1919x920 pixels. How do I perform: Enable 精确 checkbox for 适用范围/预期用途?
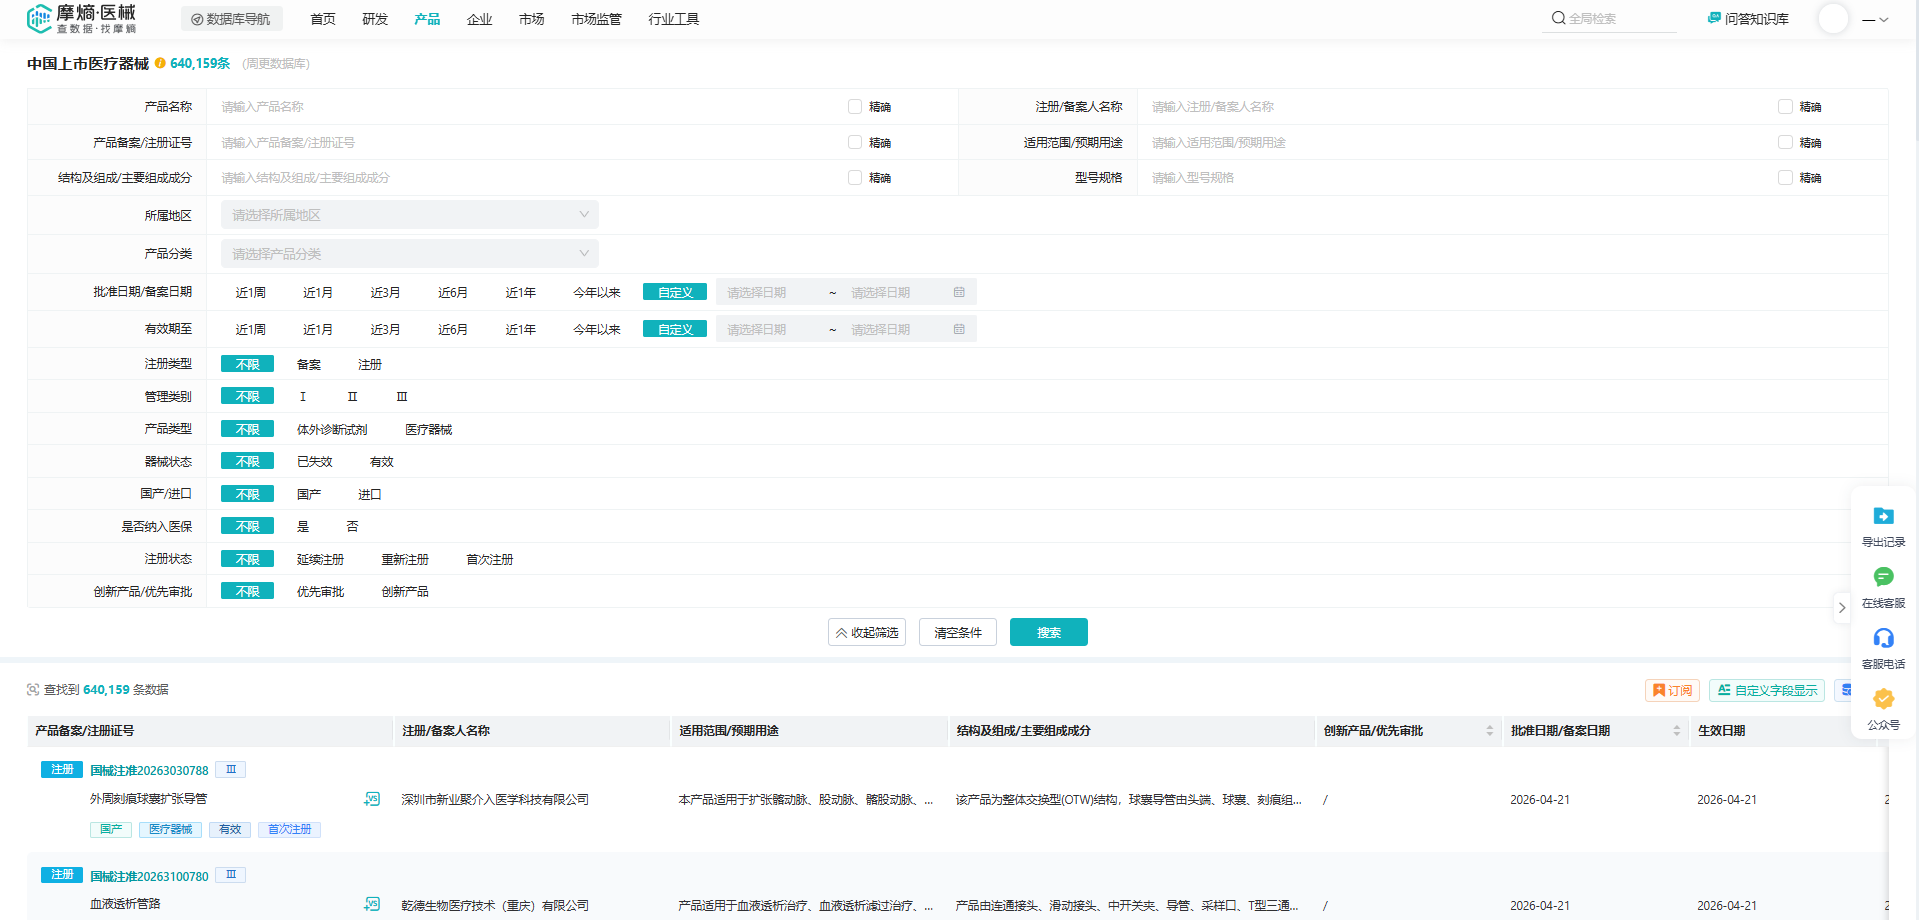pos(1785,142)
